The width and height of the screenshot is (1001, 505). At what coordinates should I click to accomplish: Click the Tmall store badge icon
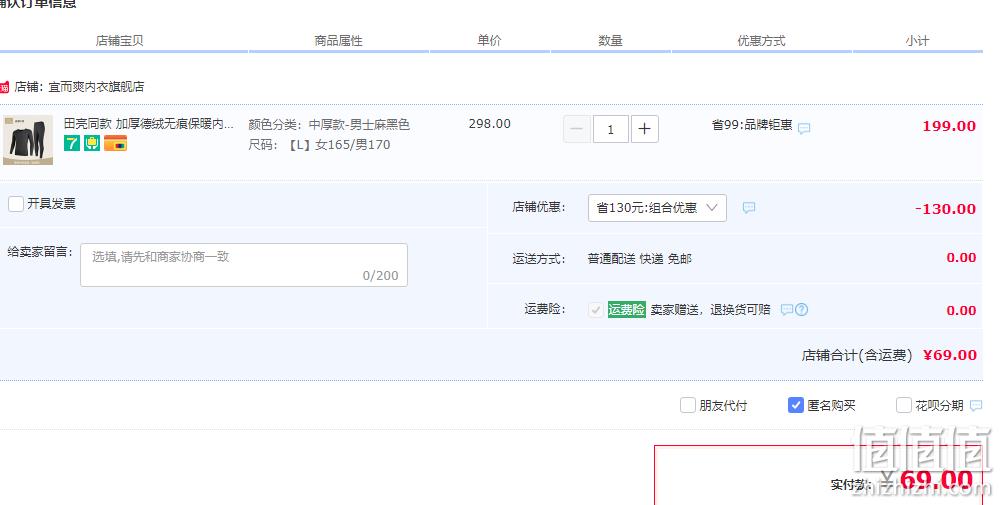4,87
